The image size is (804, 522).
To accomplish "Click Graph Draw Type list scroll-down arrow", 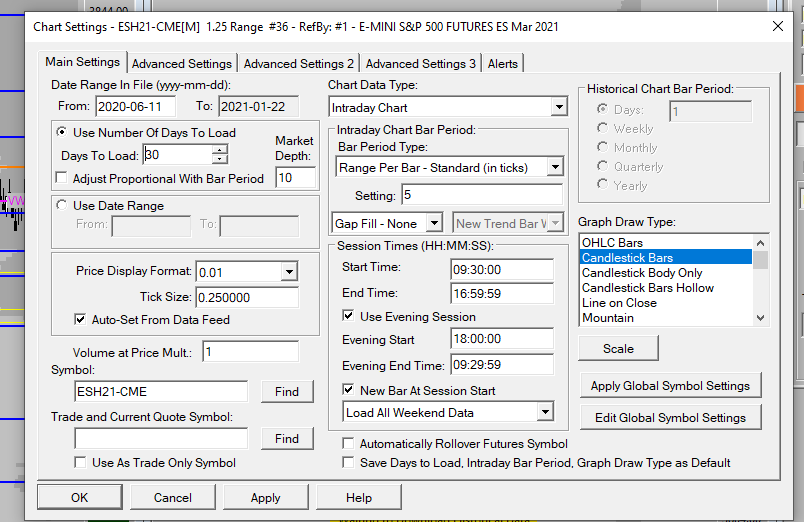I will tap(760, 318).
